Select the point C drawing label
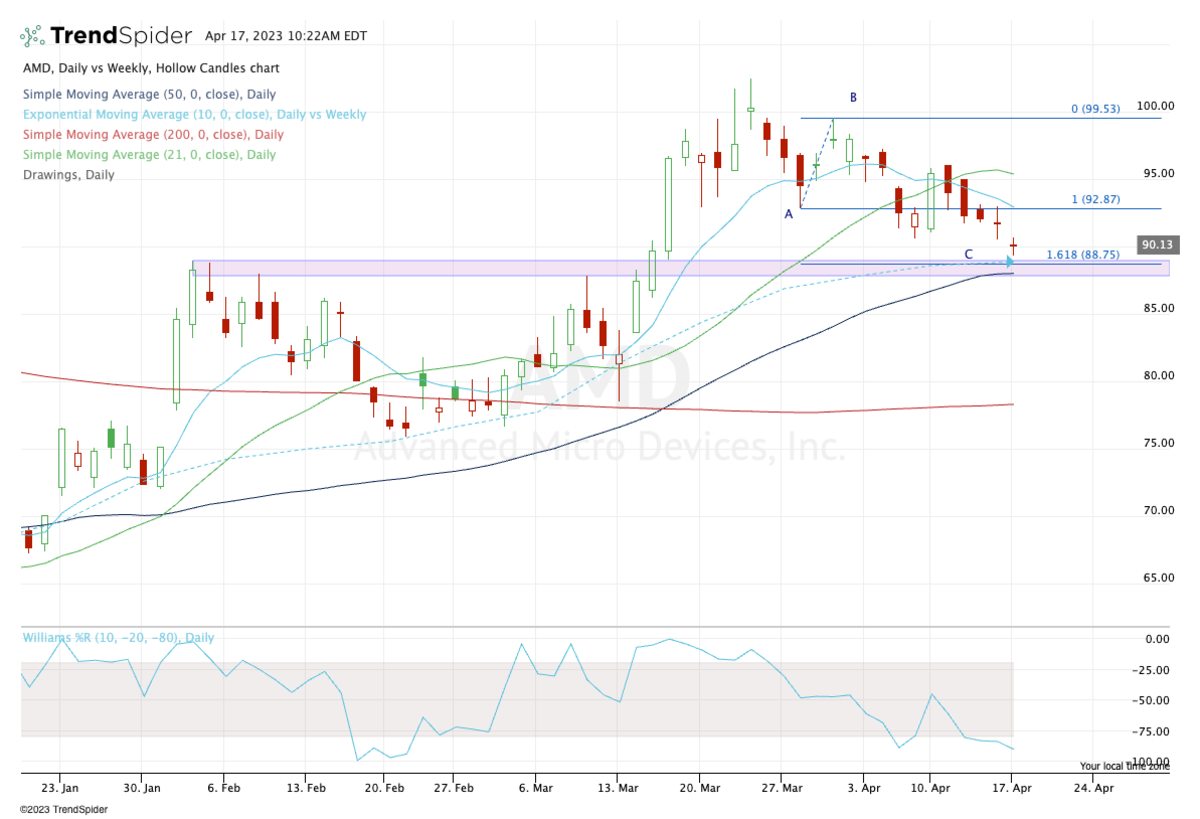The image size is (1200, 819). tap(968, 254)
